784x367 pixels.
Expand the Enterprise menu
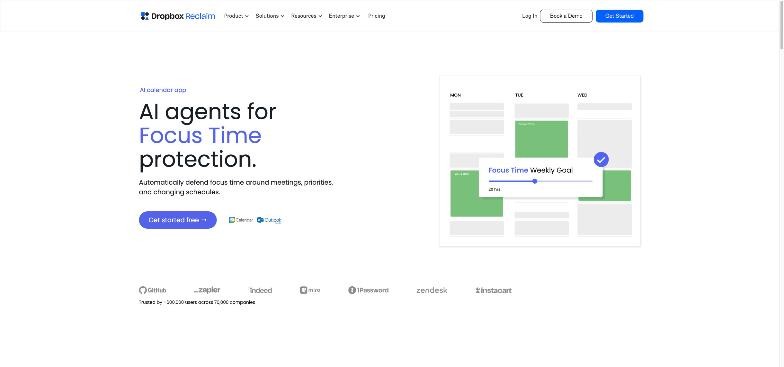[344, 16]
